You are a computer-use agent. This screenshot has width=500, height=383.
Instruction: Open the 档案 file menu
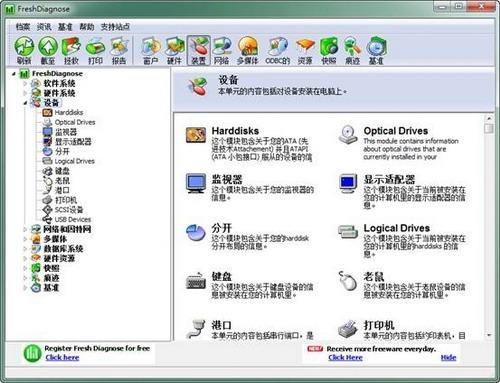(x=23, y=27)
